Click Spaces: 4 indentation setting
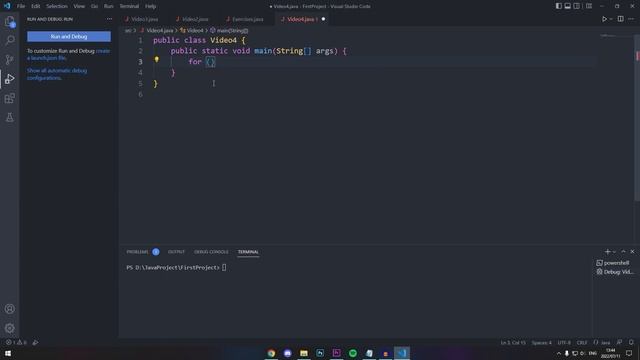Viewport: 640px width, 360px height. pos(541,342)
